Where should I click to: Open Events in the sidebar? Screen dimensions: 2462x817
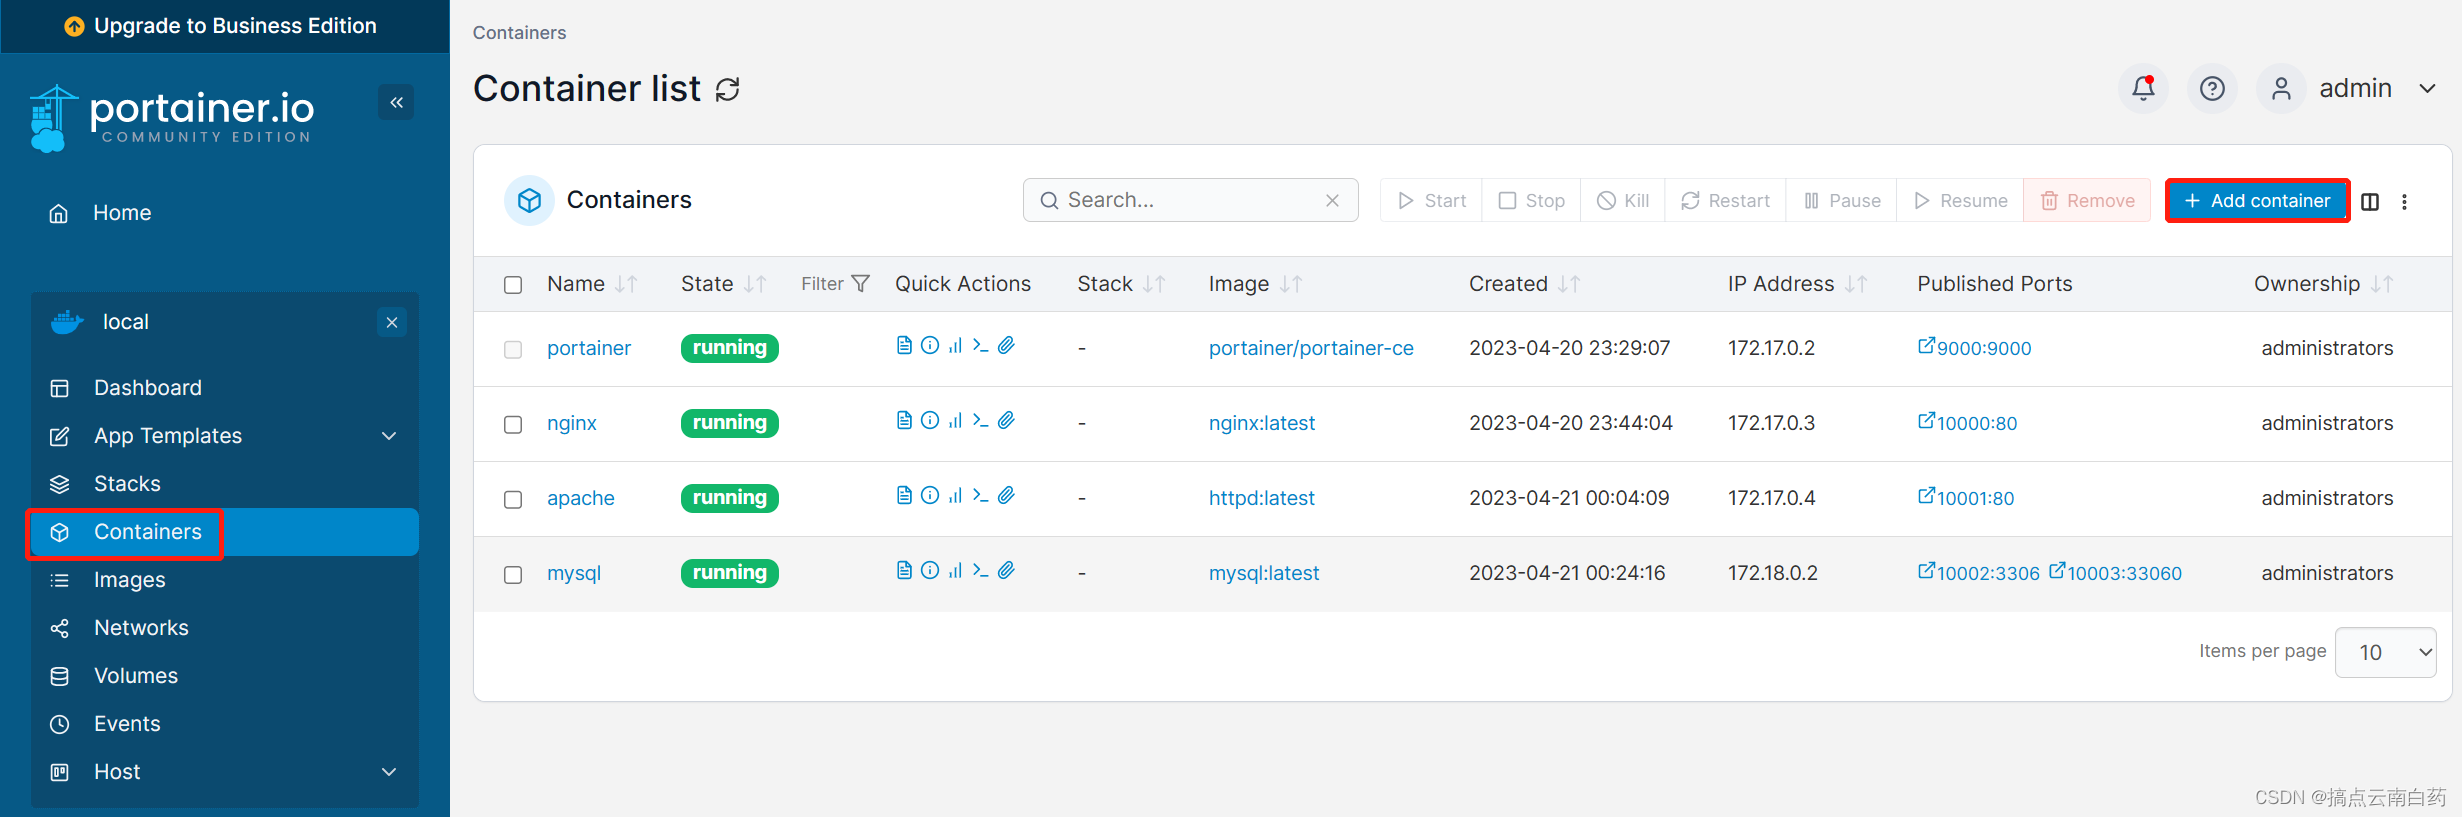click(225, 724)
